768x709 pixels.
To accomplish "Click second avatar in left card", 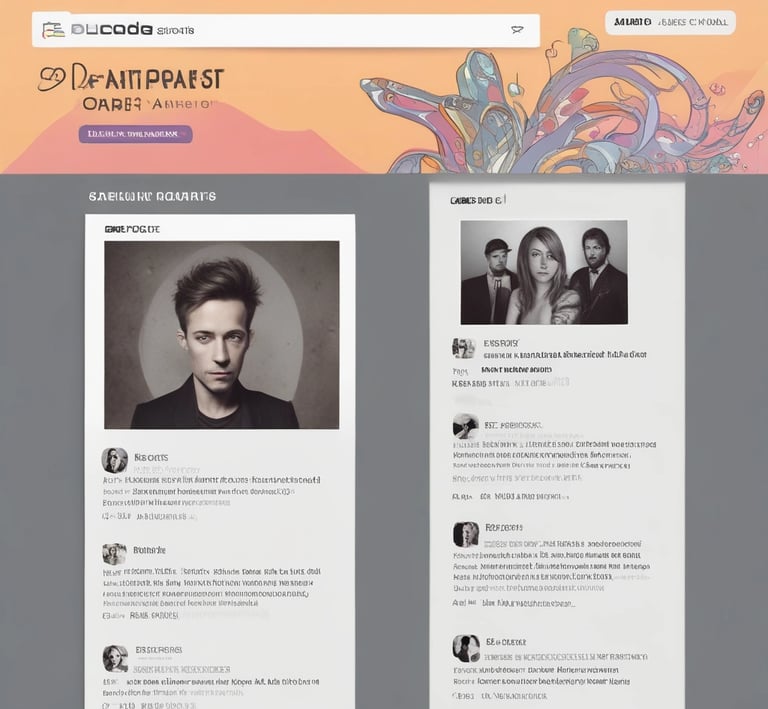I will pyautogui.click(x=115, y=554).
